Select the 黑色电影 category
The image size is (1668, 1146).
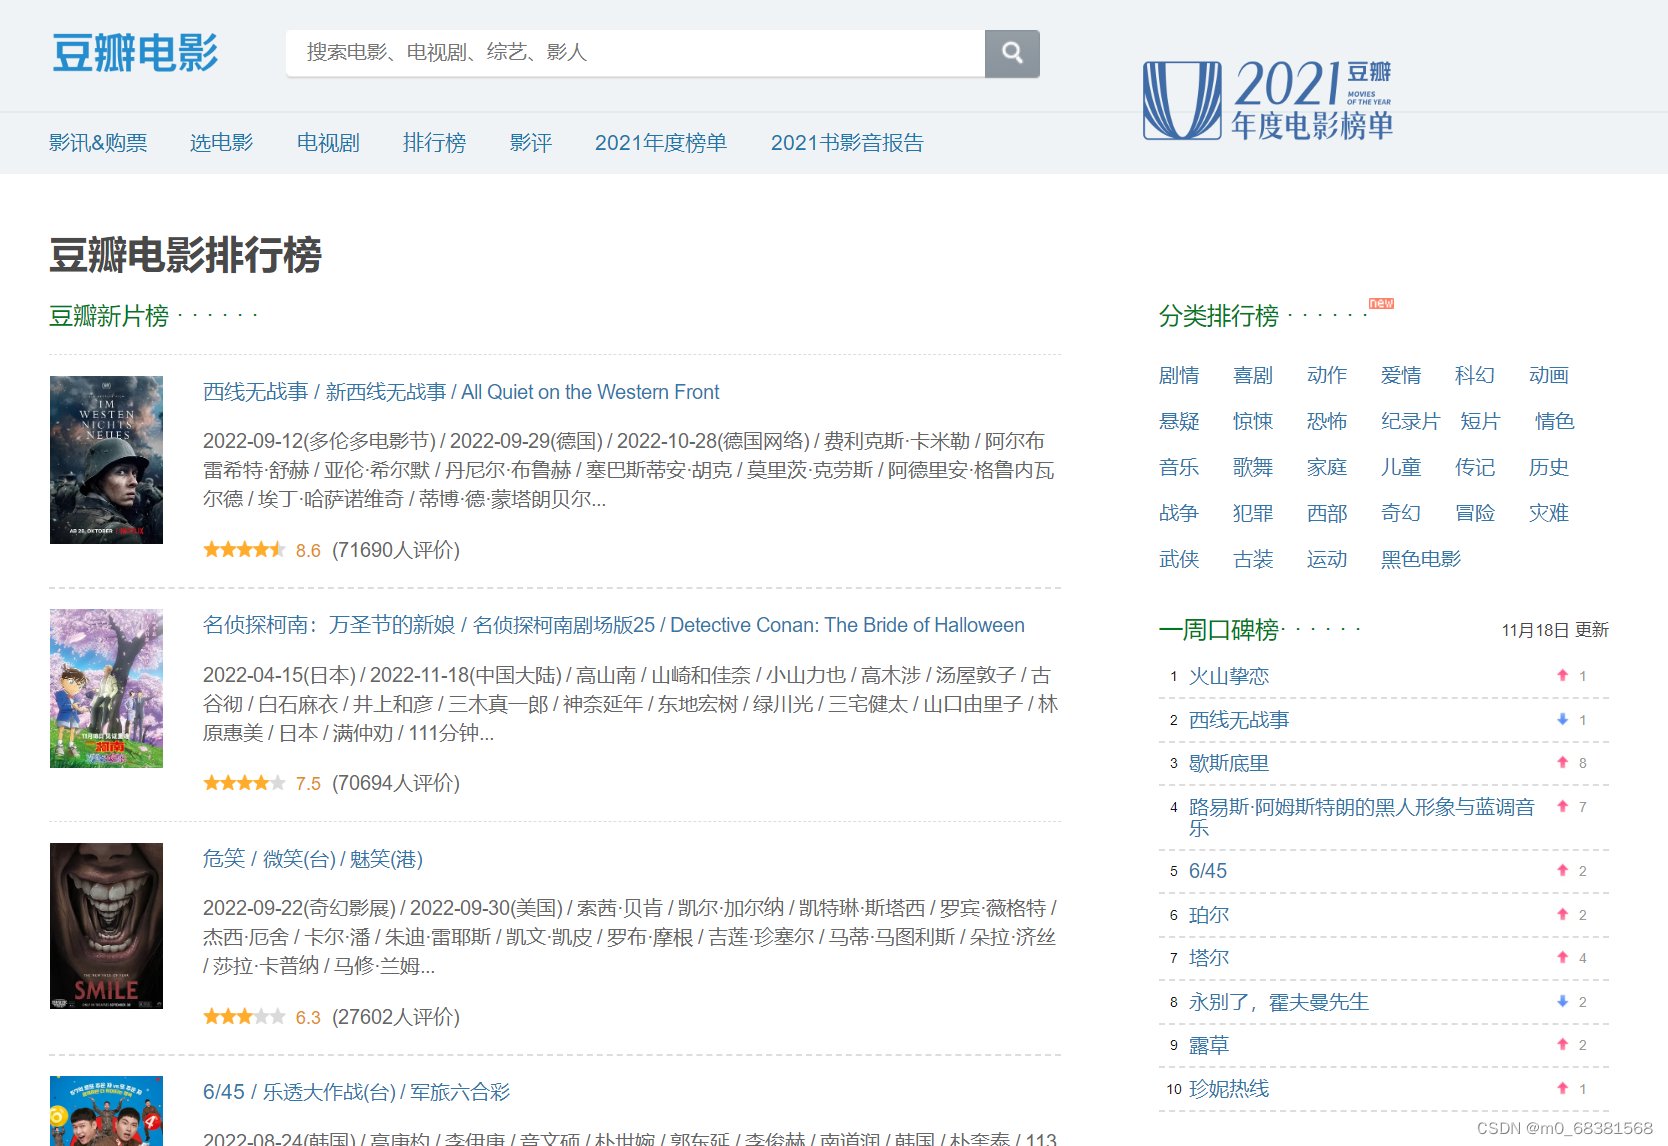1421,559
